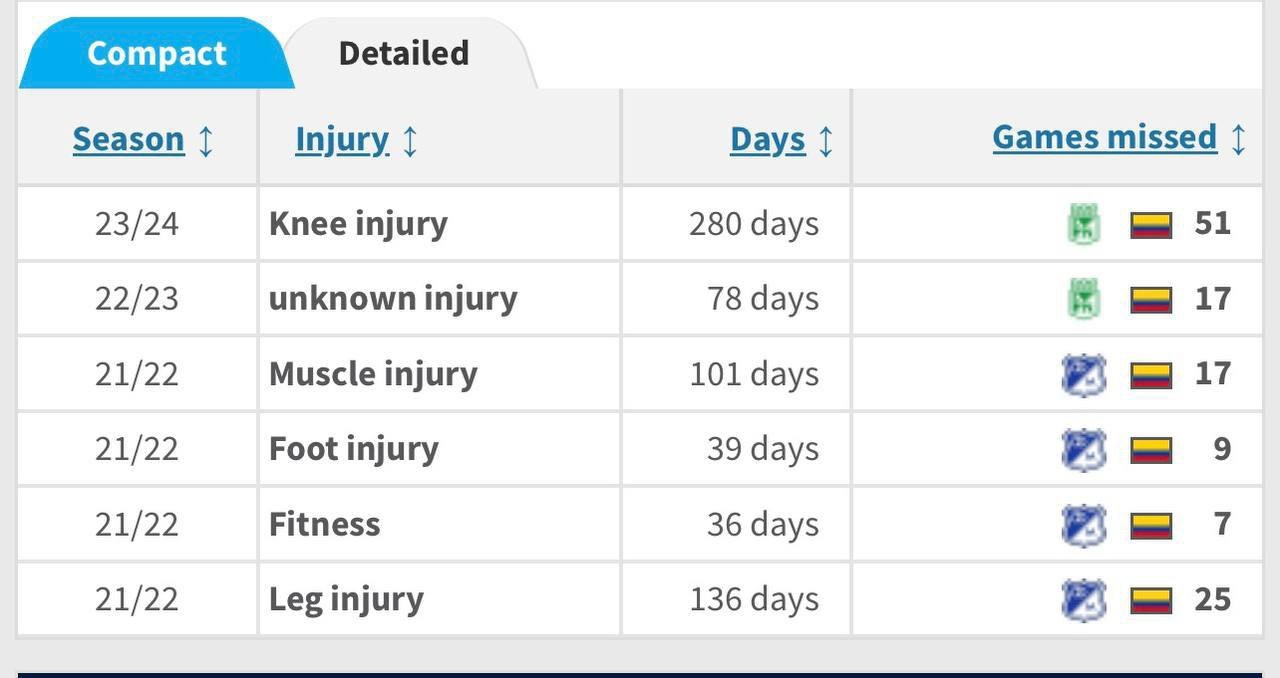Click club crest in Fitness row

(1083, 525)
